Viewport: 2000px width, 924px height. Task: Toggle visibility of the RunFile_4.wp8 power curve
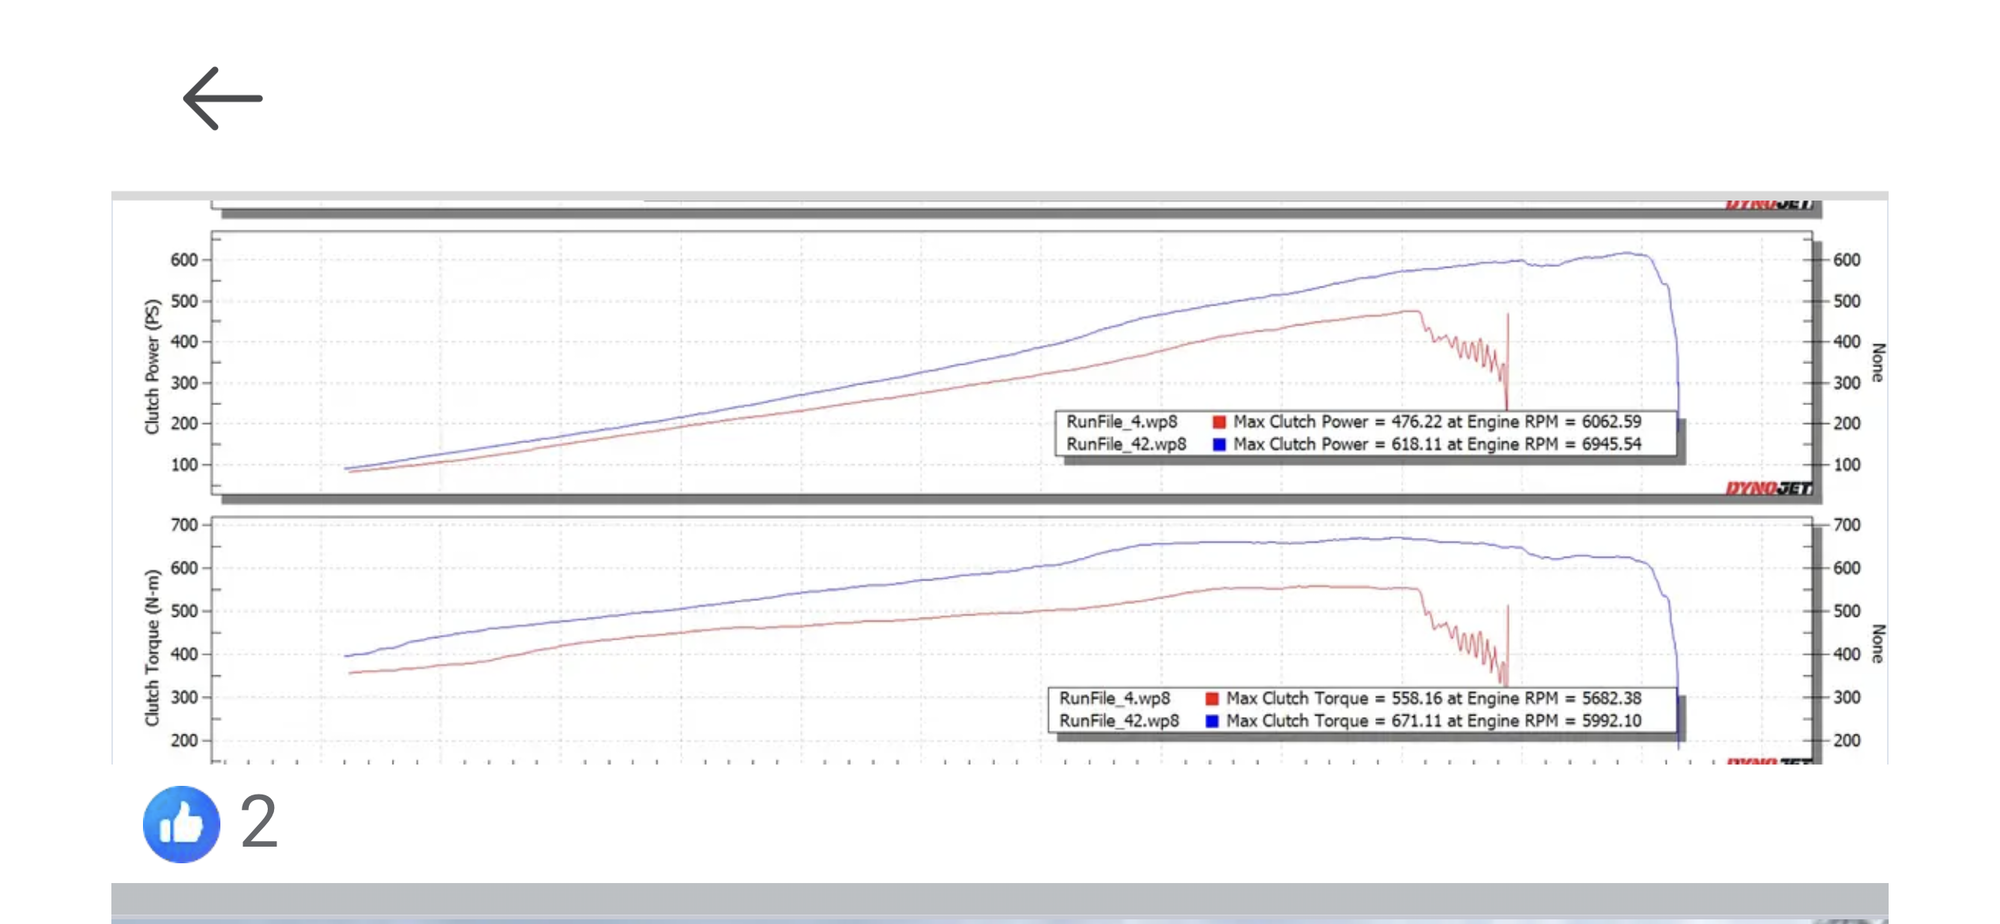click(x=1122, y=422)
